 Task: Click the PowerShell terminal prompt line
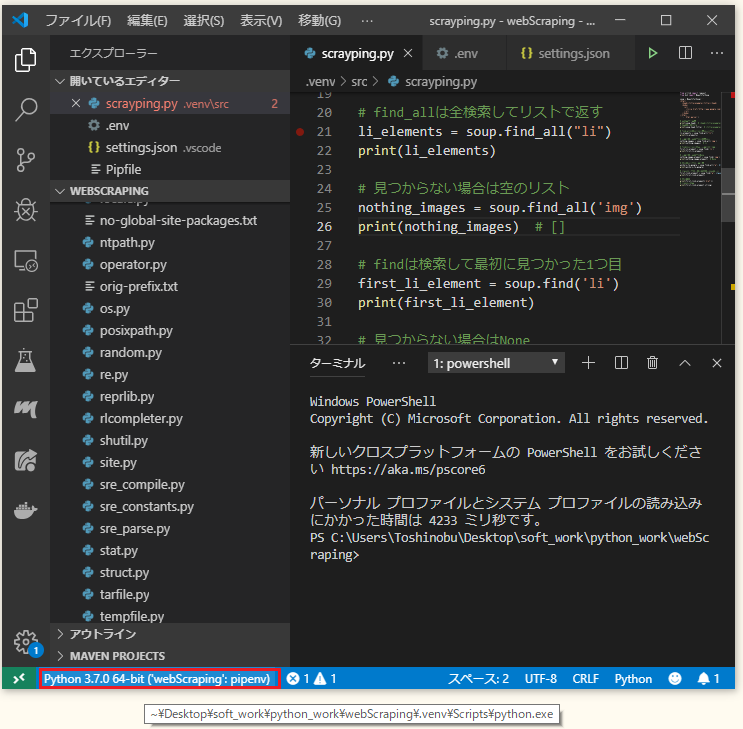click(509, 546)
